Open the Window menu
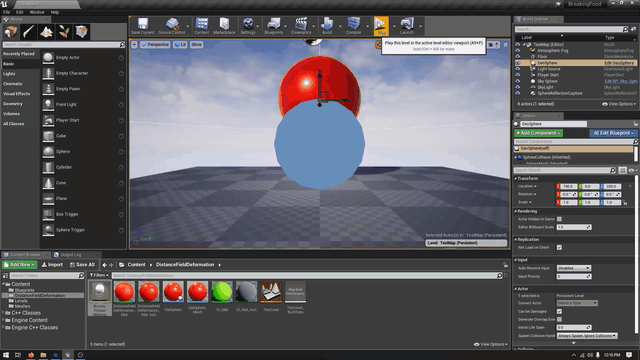 [x=37, y=12]
